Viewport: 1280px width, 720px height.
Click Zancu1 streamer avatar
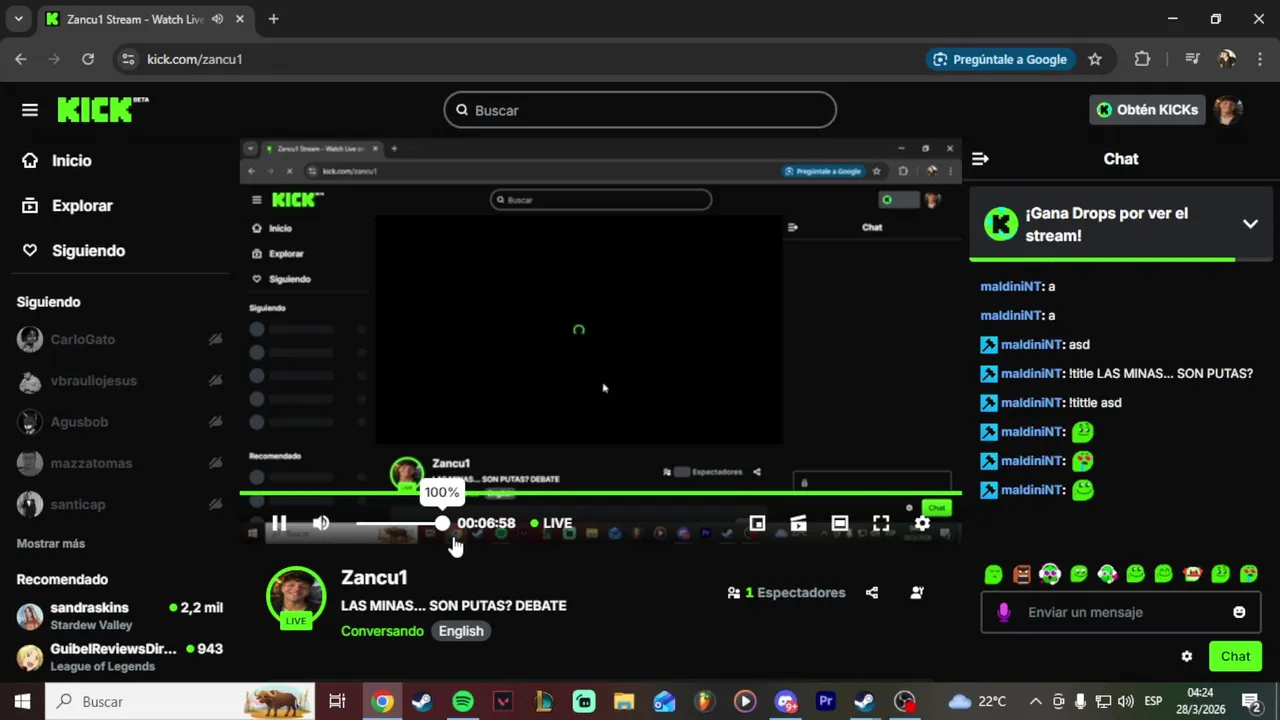click(x=296, y=596)
